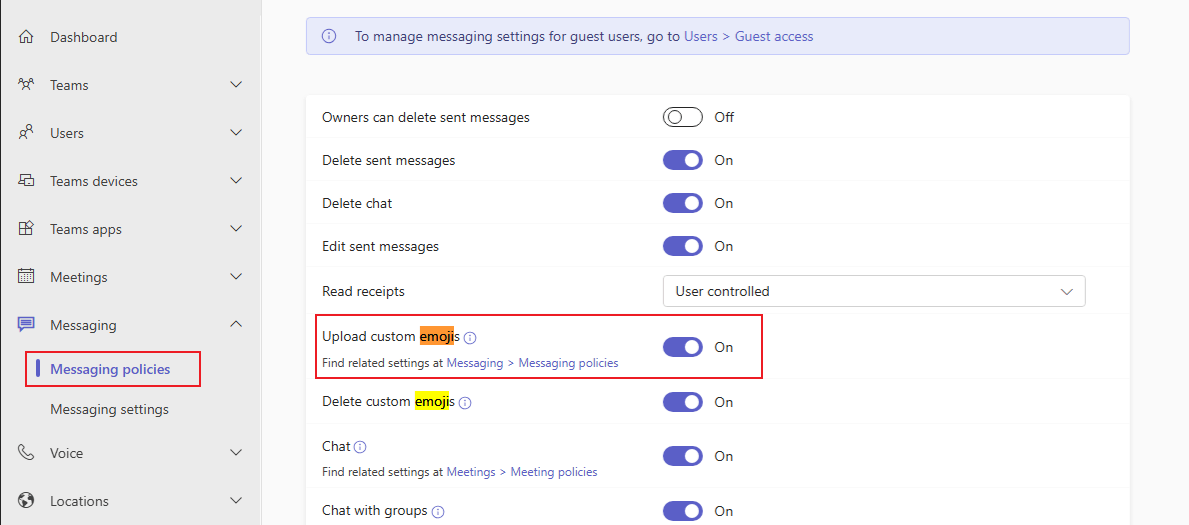Enable Owners can delete sent messages

682,117
